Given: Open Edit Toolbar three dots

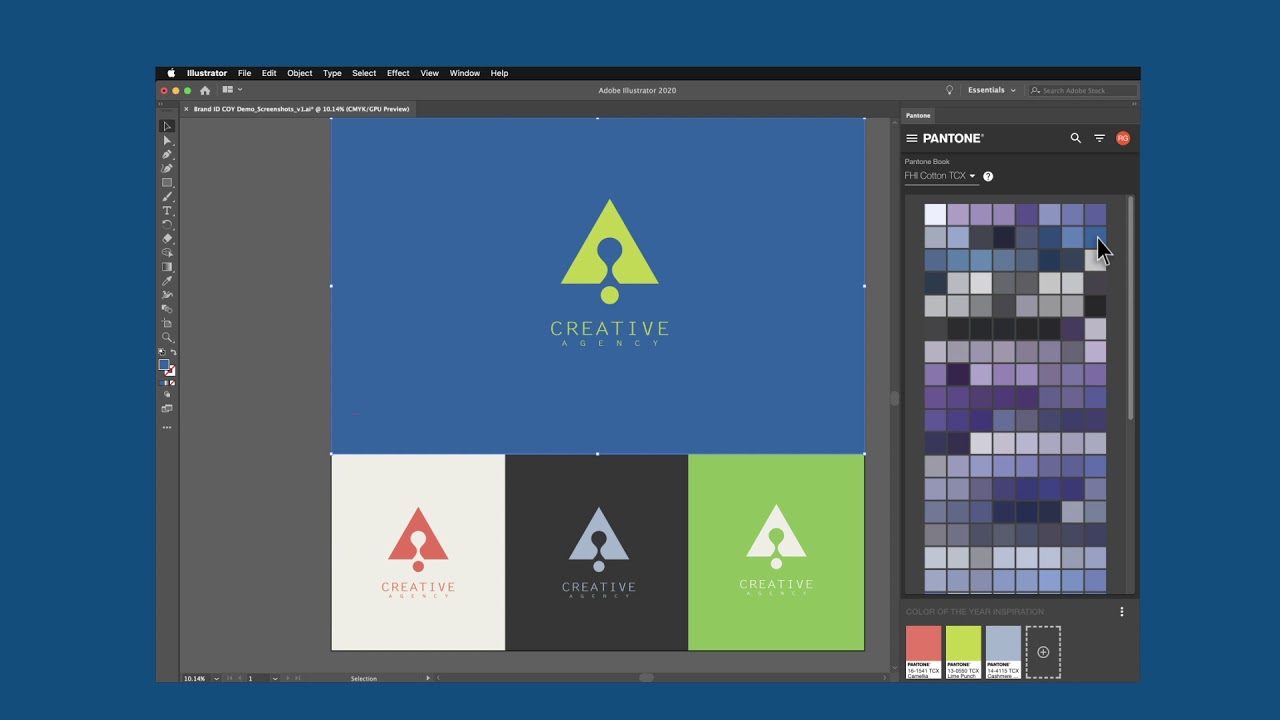Looking at the screenshot, I should coord(167,427).
